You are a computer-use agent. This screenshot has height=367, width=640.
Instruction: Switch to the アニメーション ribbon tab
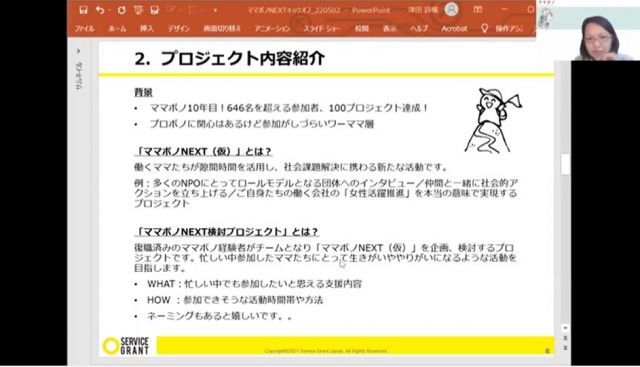272,29
